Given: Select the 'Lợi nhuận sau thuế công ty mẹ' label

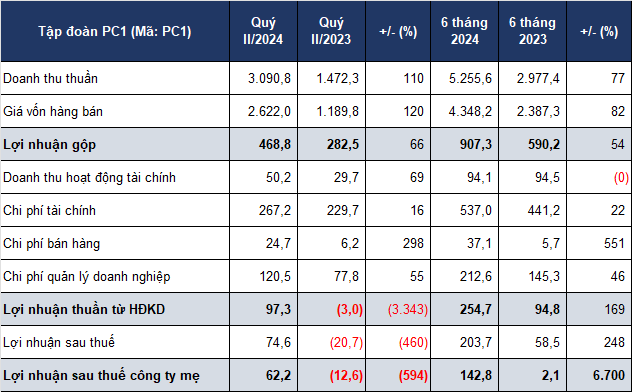Looking at the screenshot, I should [x=102, y=375].
